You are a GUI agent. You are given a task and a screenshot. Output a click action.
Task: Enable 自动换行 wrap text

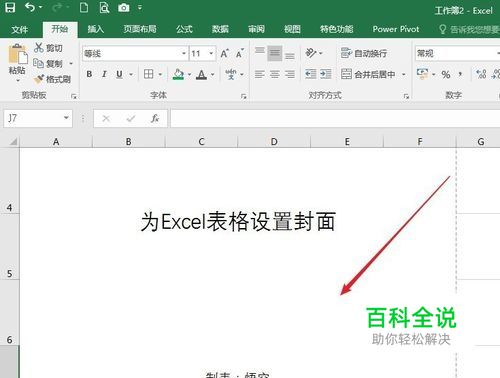[364, 53]
